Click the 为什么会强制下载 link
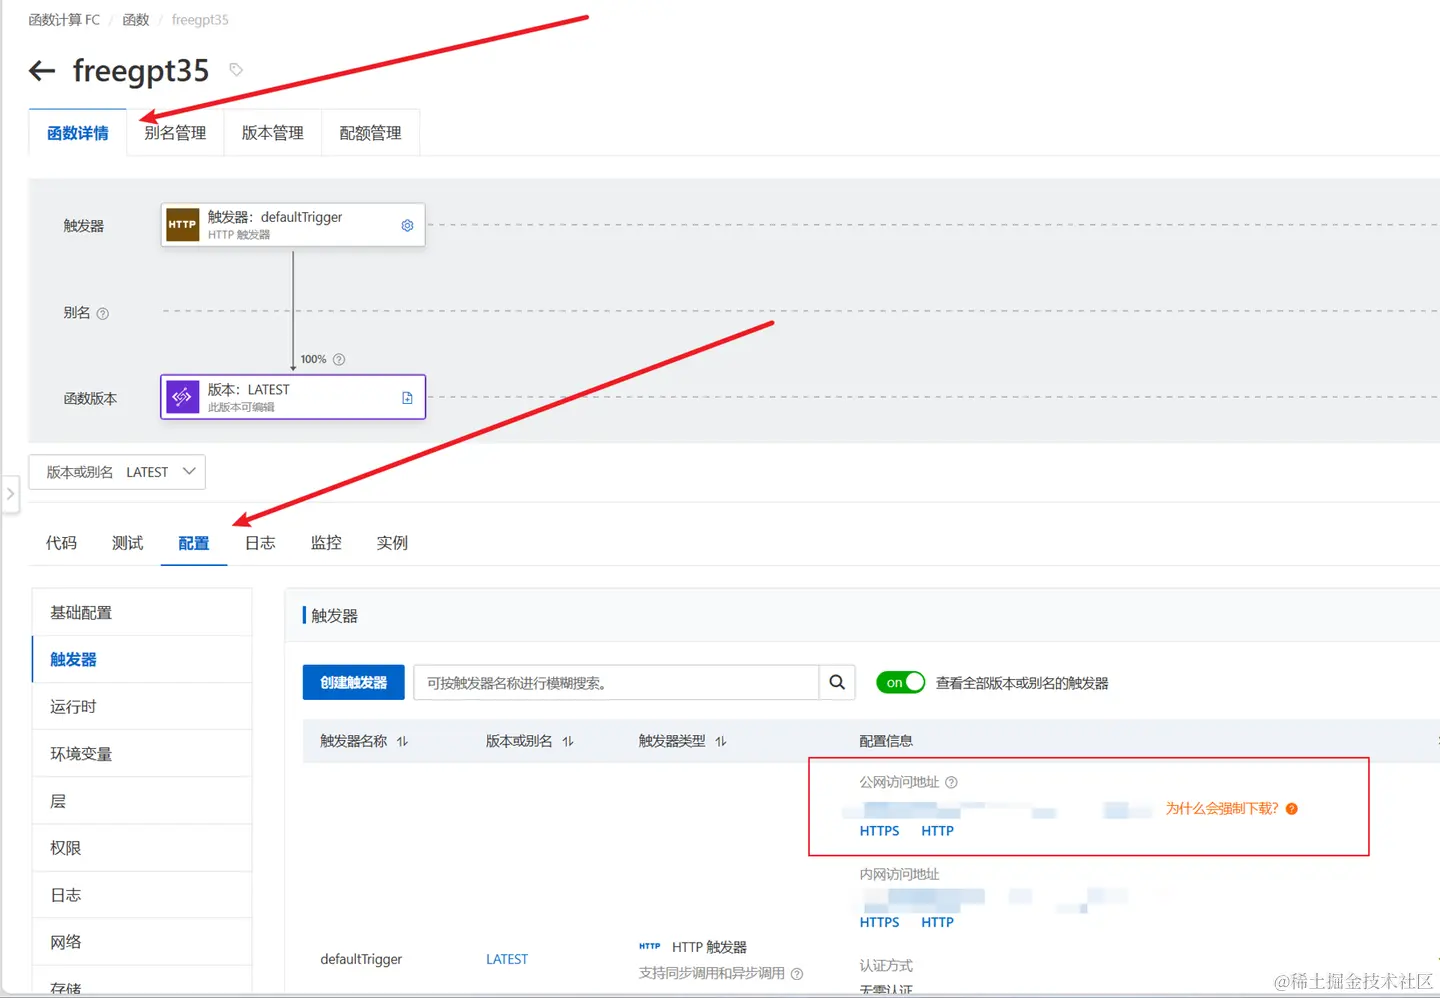Viewport: 1440px width, 998px height. tap(1222, 808)
